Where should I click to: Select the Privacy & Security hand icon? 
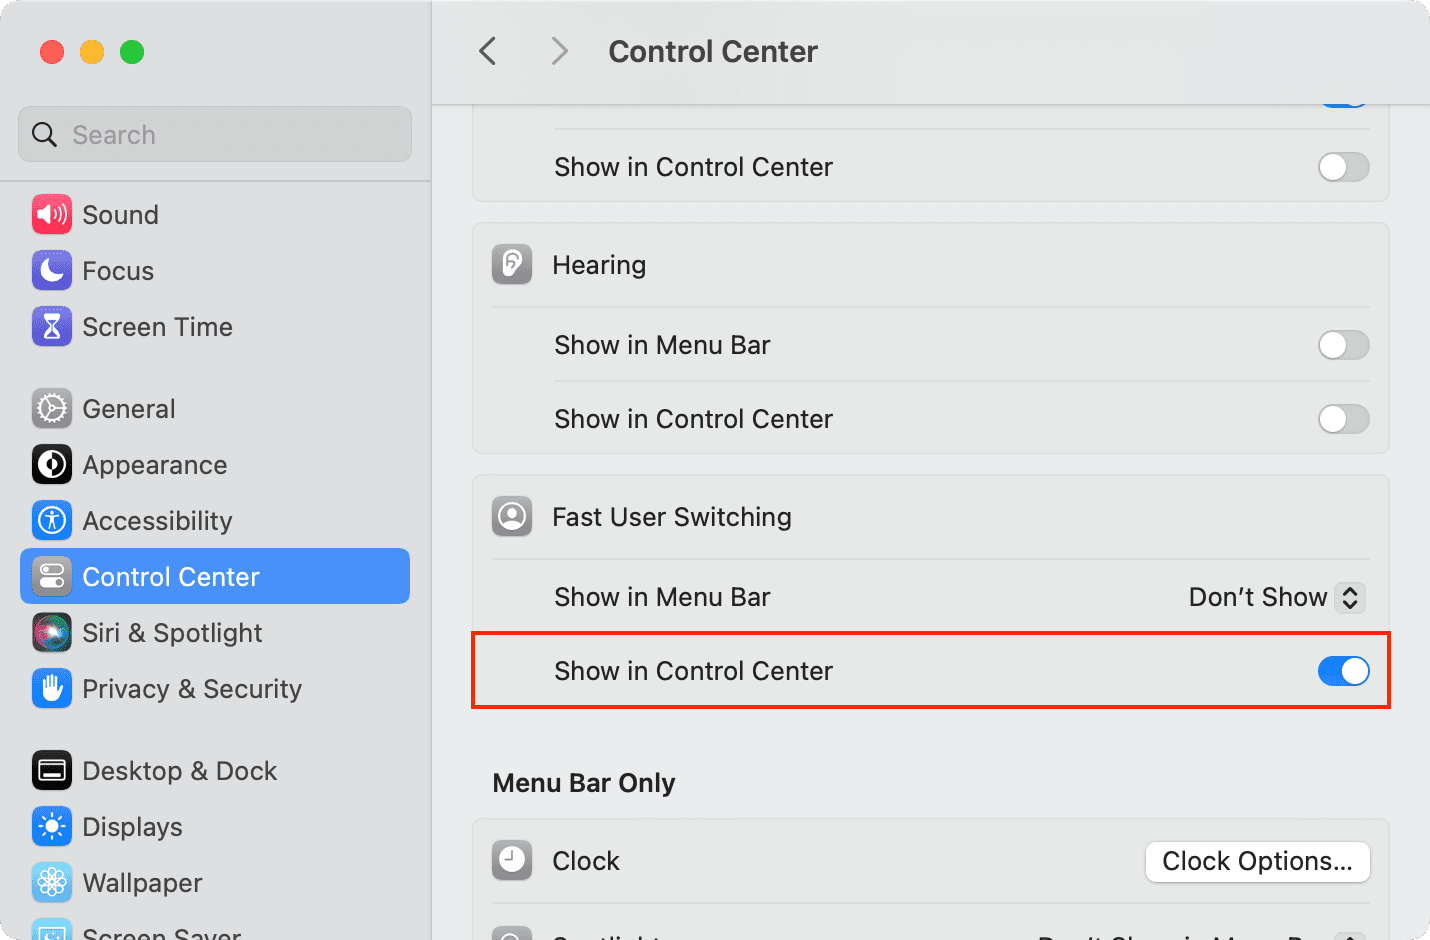coord(51,688)
